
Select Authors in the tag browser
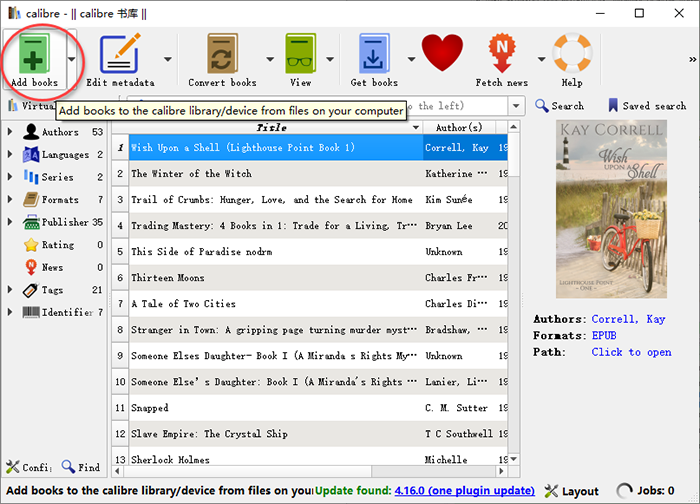60,132
